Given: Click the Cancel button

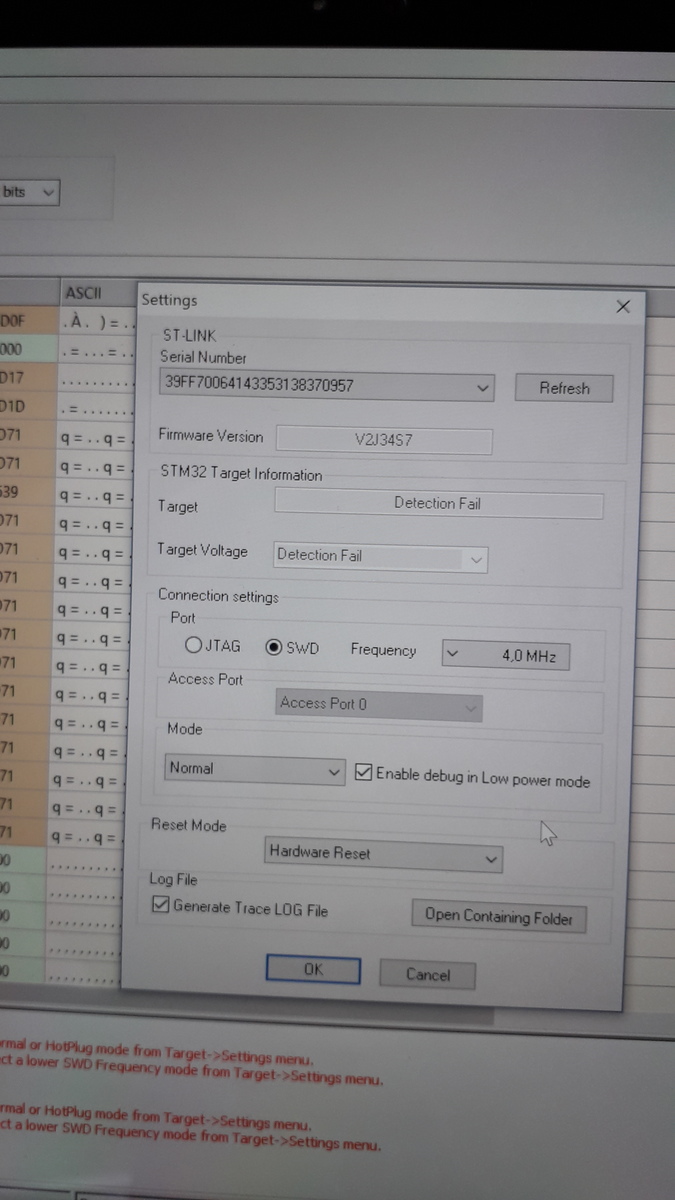Looking at the screenshot, I should tap(428, 974).
